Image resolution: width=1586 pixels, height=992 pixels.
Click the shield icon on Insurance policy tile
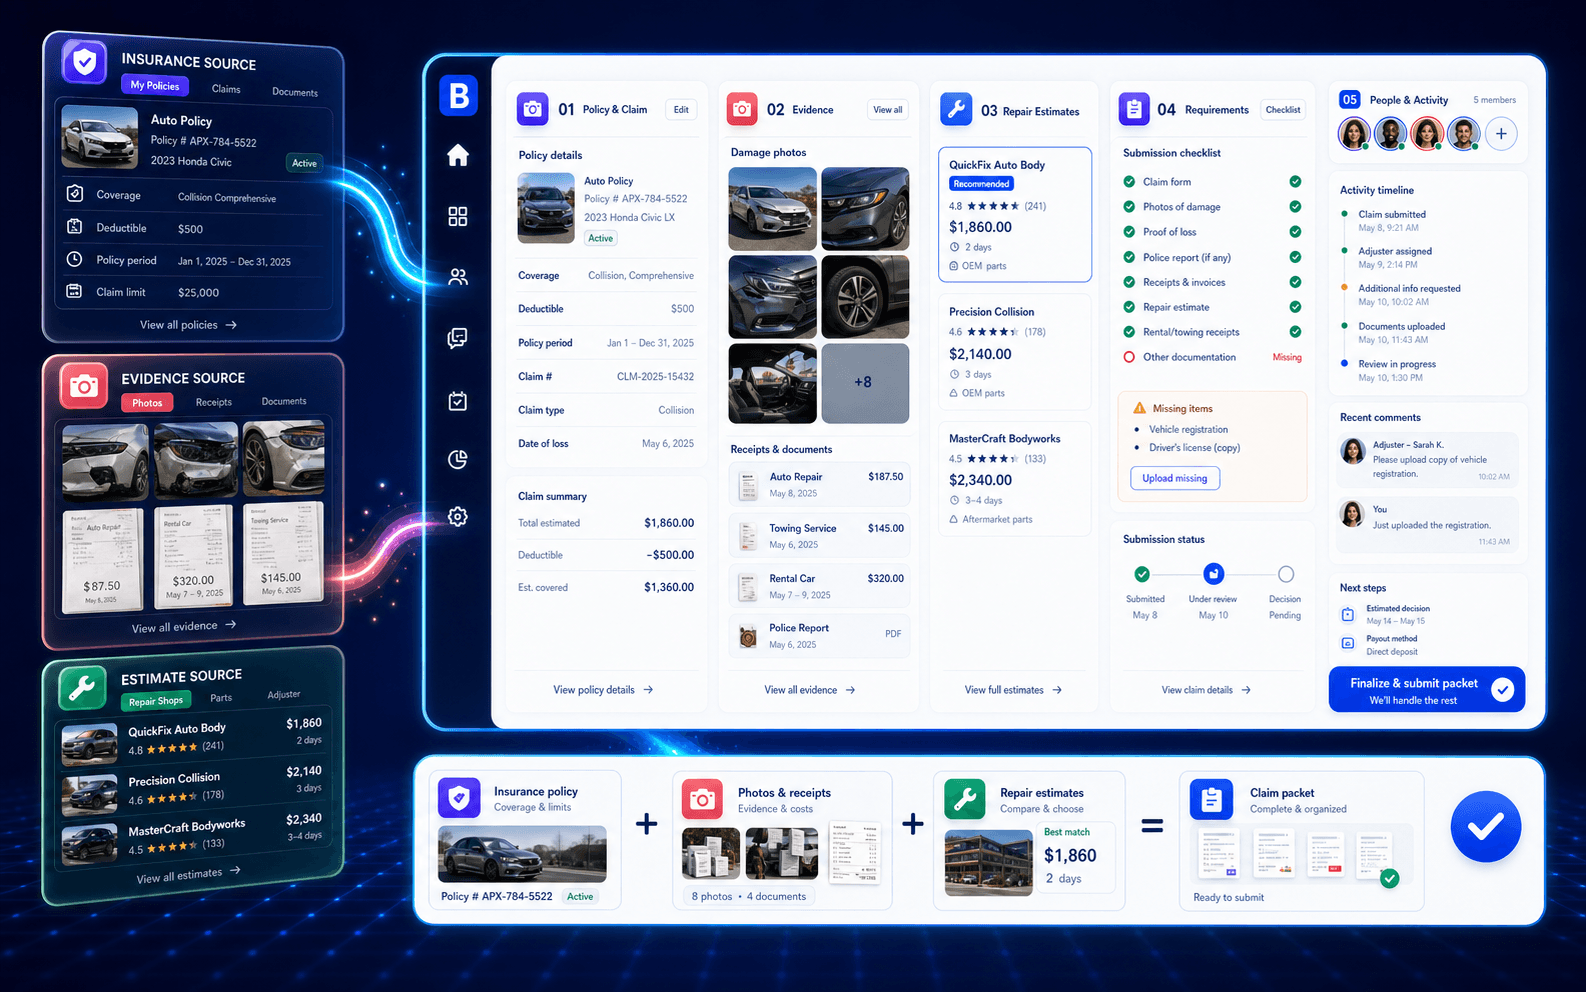[459, 799]
